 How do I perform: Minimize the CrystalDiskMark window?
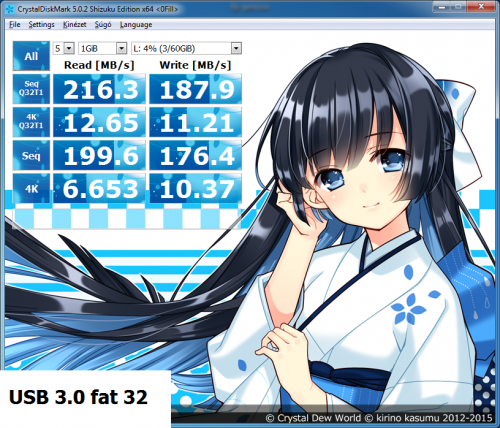click(x=441, y=7)
